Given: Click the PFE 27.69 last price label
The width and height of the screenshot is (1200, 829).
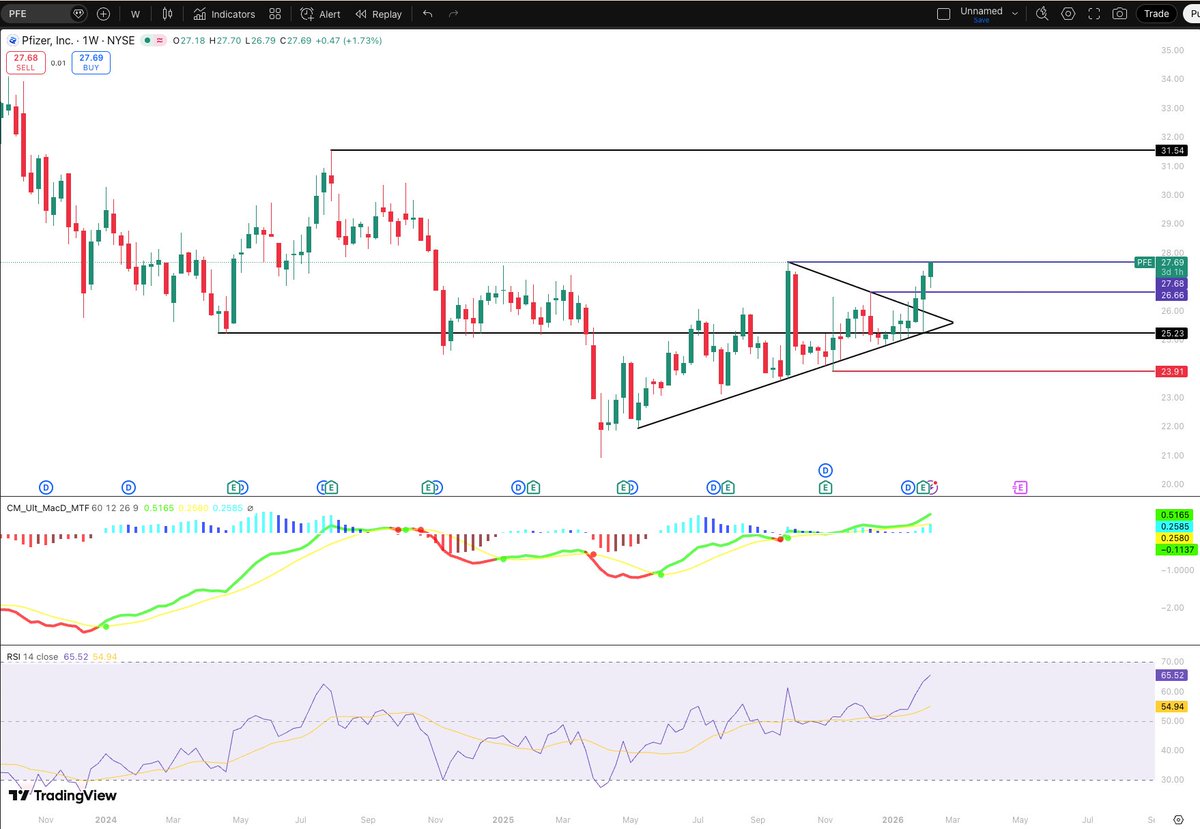Looking at the screenshot, I should 1162,262.
